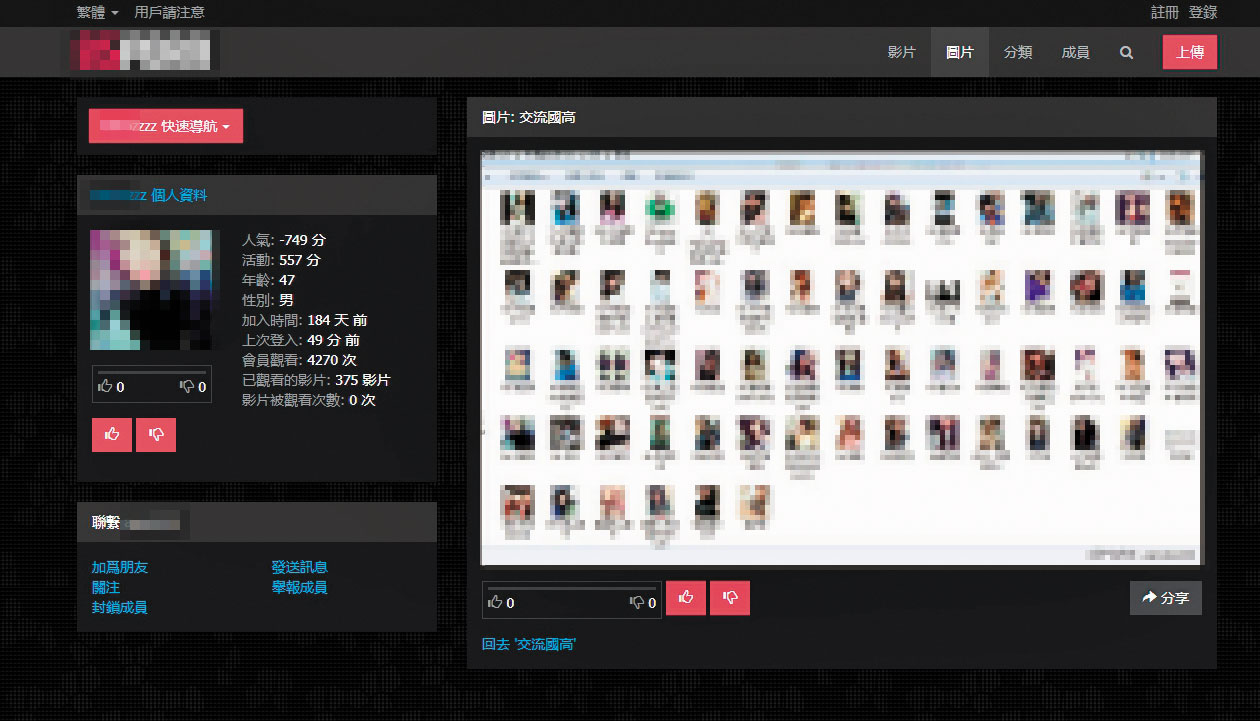This screenshot has width=1260, height=721.
Task: Click the picture rating bar below image
Action: coord(571,600)
